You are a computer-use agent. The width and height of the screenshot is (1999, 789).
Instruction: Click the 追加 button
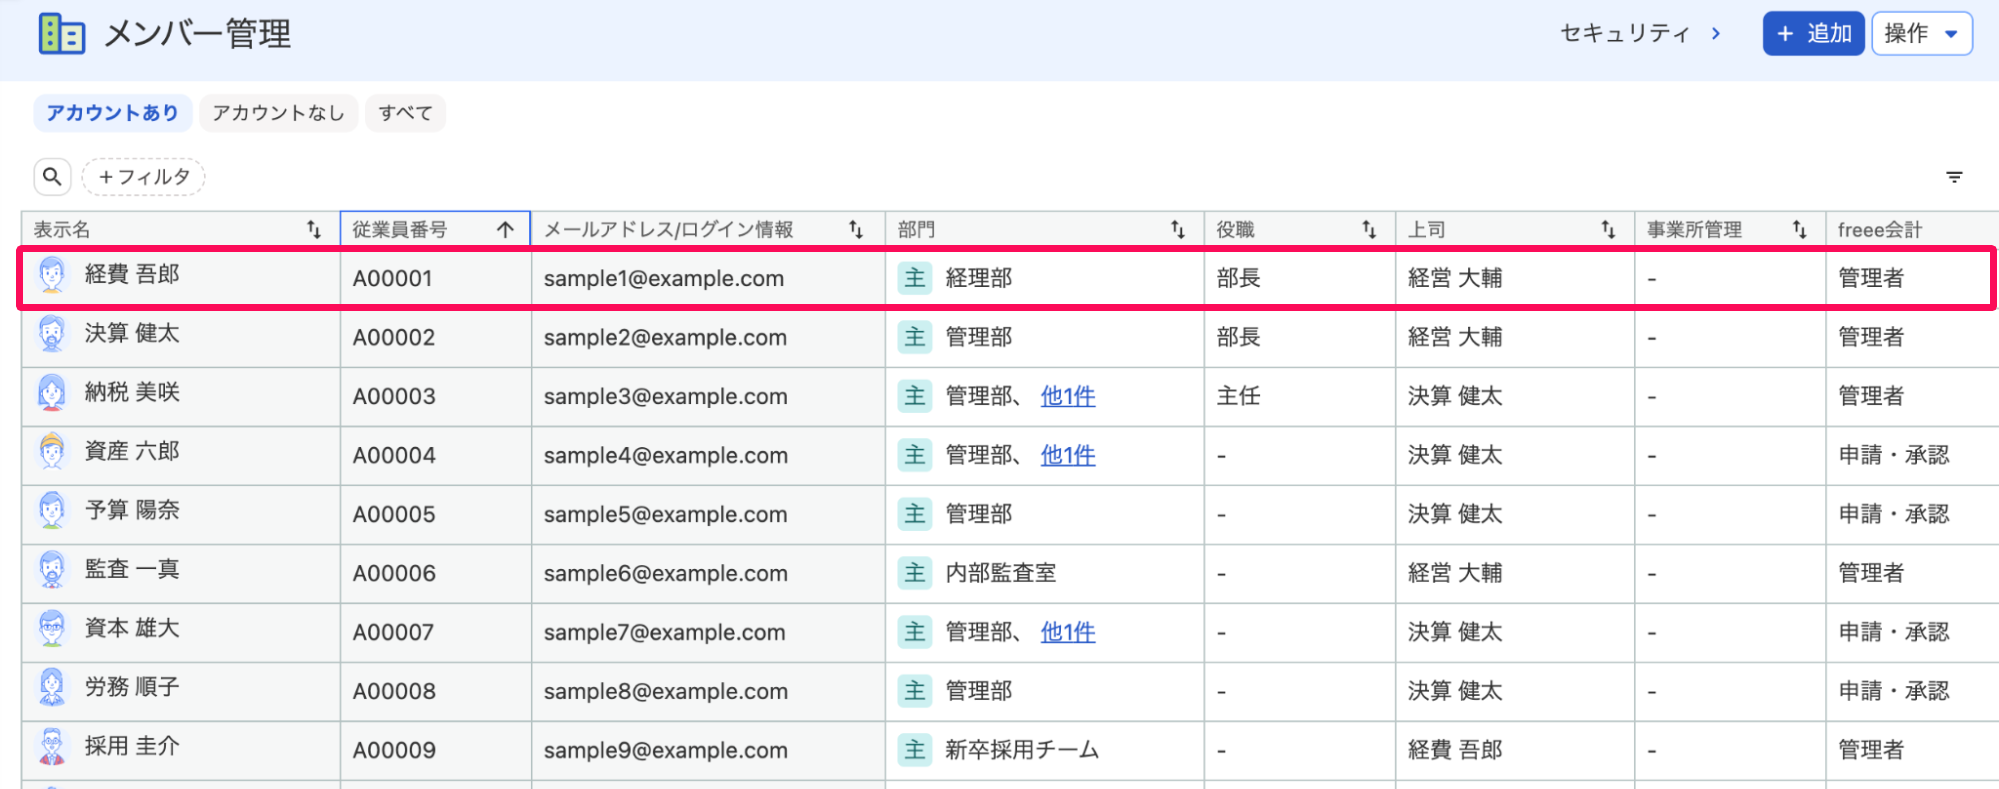point(1813,34)
